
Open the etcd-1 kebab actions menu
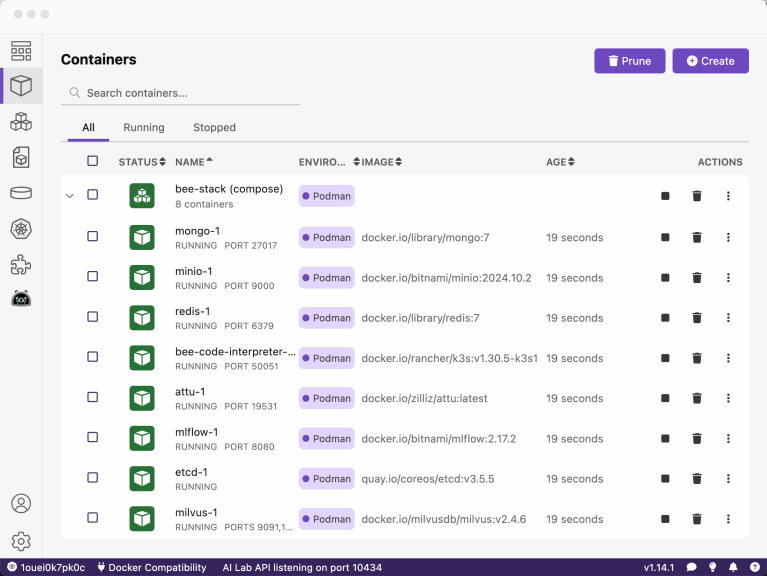coord(728,479)
